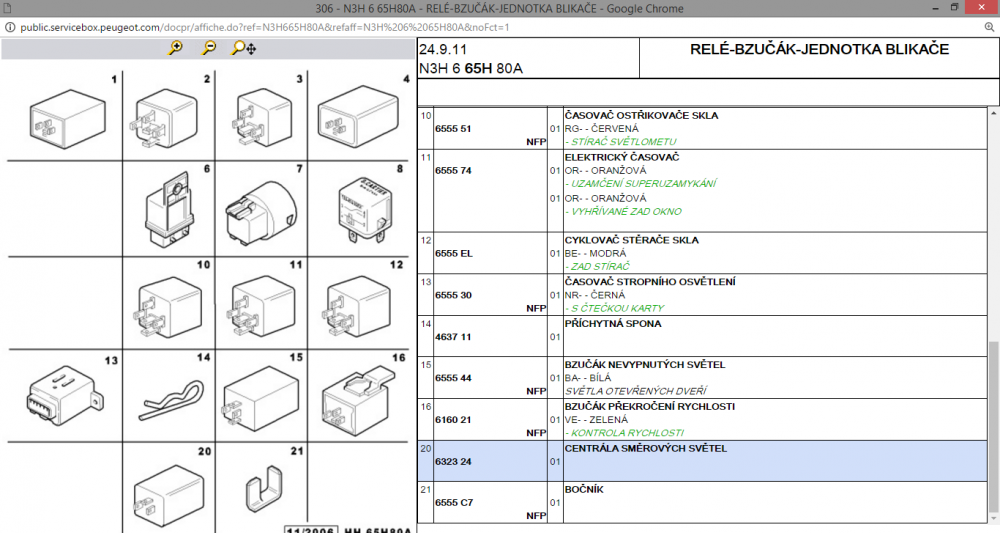
Task: Click green note VYHŘÍVANÉ ZAD OKNO
Action: pyautogui.click(x=623, y=212)
